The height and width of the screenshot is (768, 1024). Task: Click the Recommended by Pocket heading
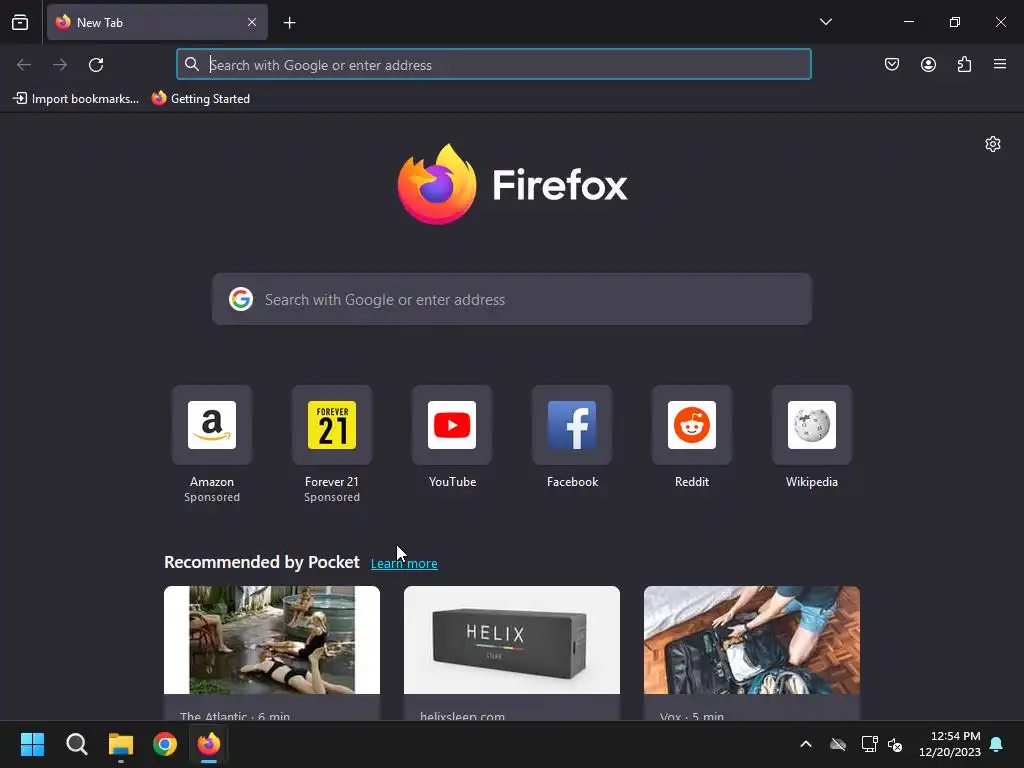tap(261, 562)
